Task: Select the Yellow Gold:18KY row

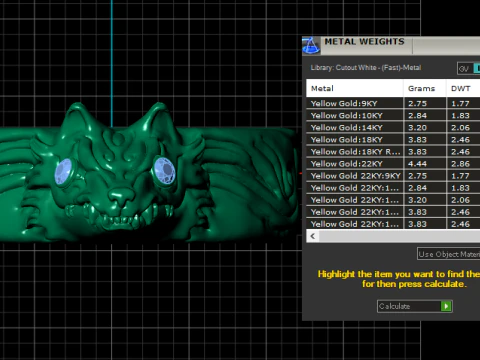Action: [393, 140]
